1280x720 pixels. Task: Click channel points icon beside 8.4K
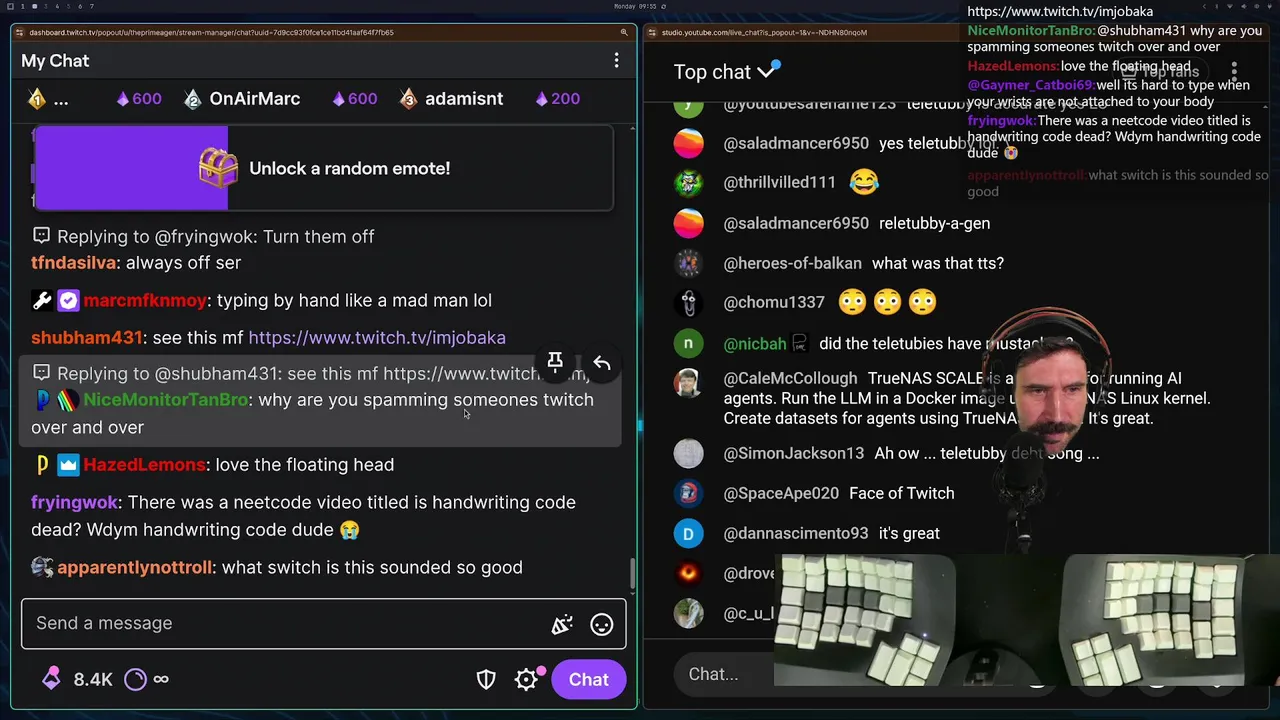tap(51, 679)
